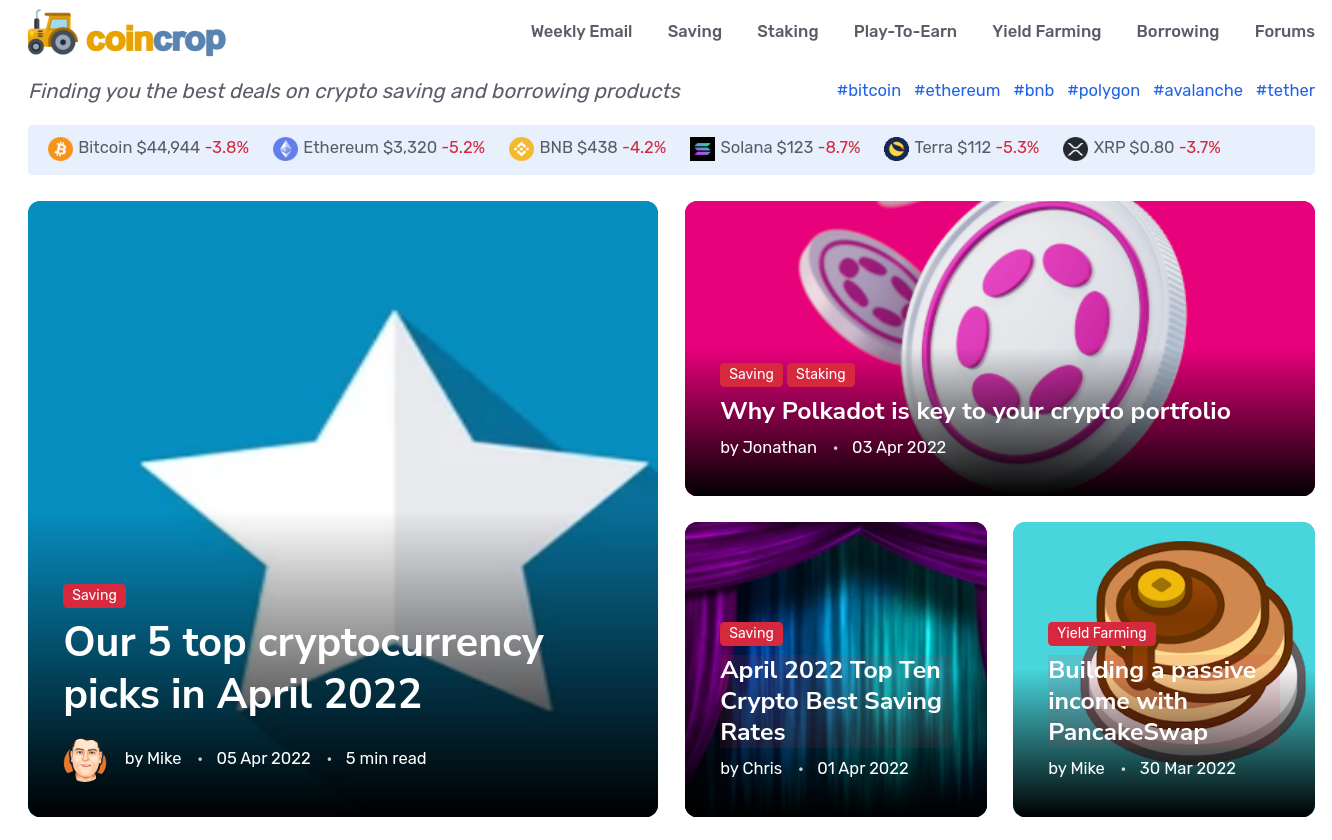Open the 5 top cryptocurrency picks article
The height and width of the screenshot is (840, 1332).
click(303, 667)
